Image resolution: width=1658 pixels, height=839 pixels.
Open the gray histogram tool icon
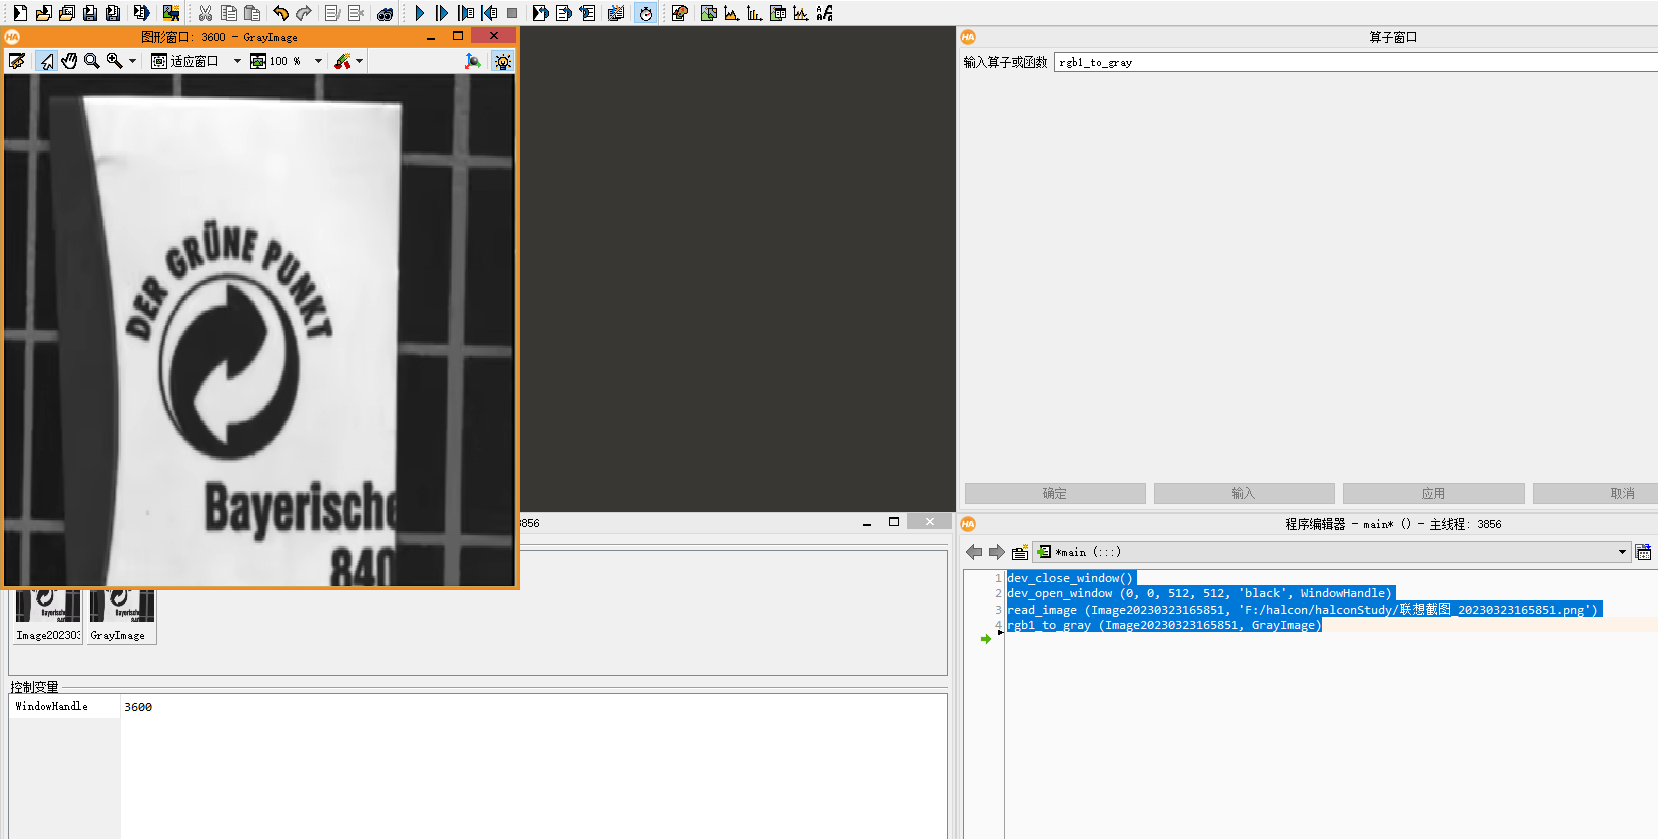732,13
